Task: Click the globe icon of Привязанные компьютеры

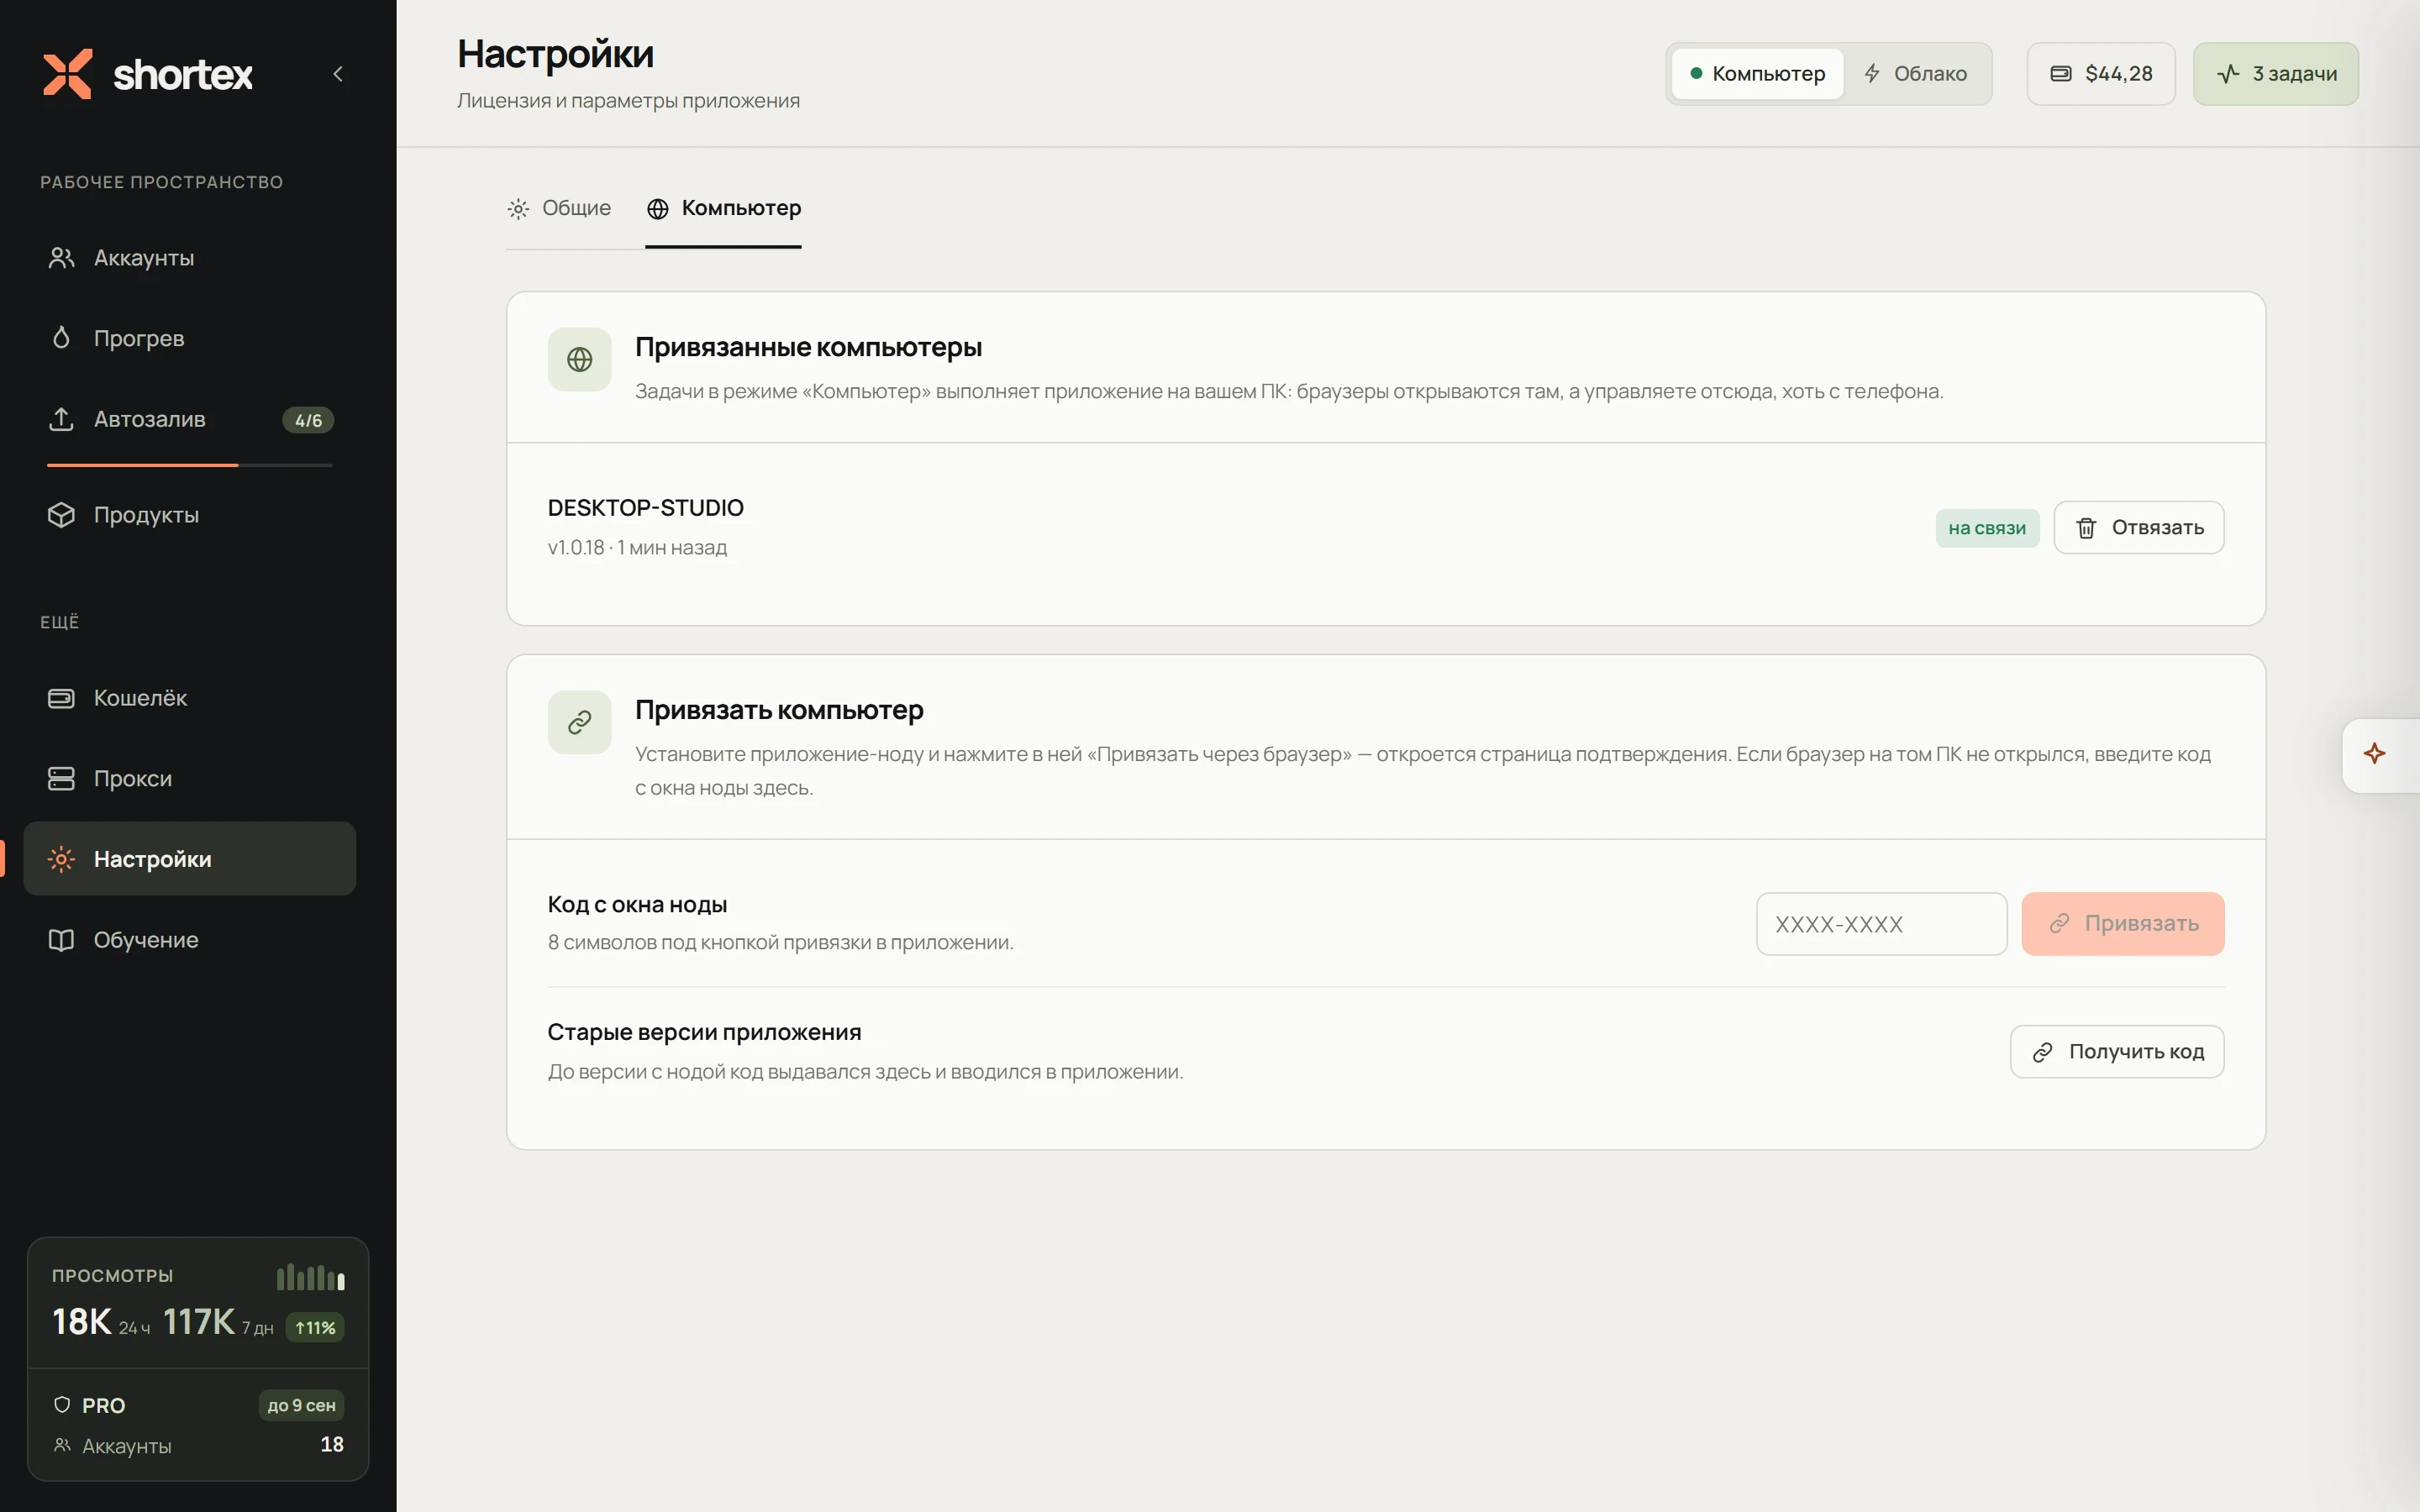Action: pyautogui.click(x=580, y=359)
